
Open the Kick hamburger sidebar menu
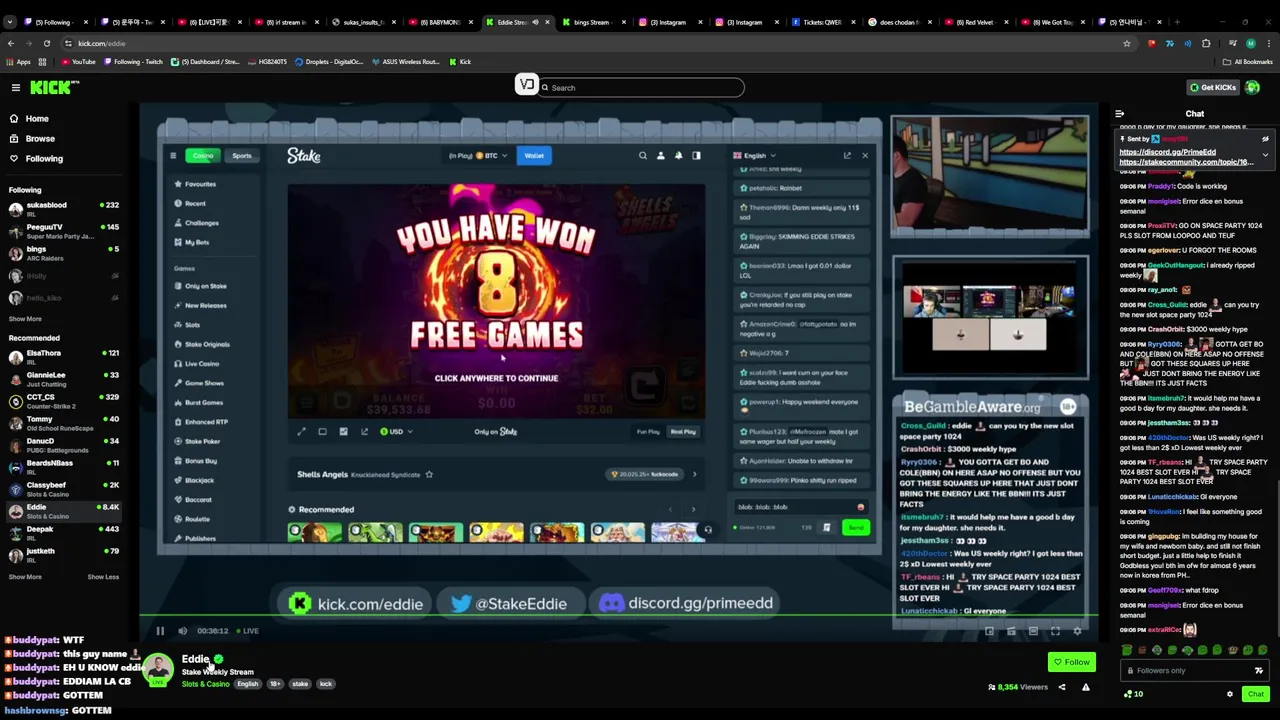pyautogui.click(x=16, y=88)
